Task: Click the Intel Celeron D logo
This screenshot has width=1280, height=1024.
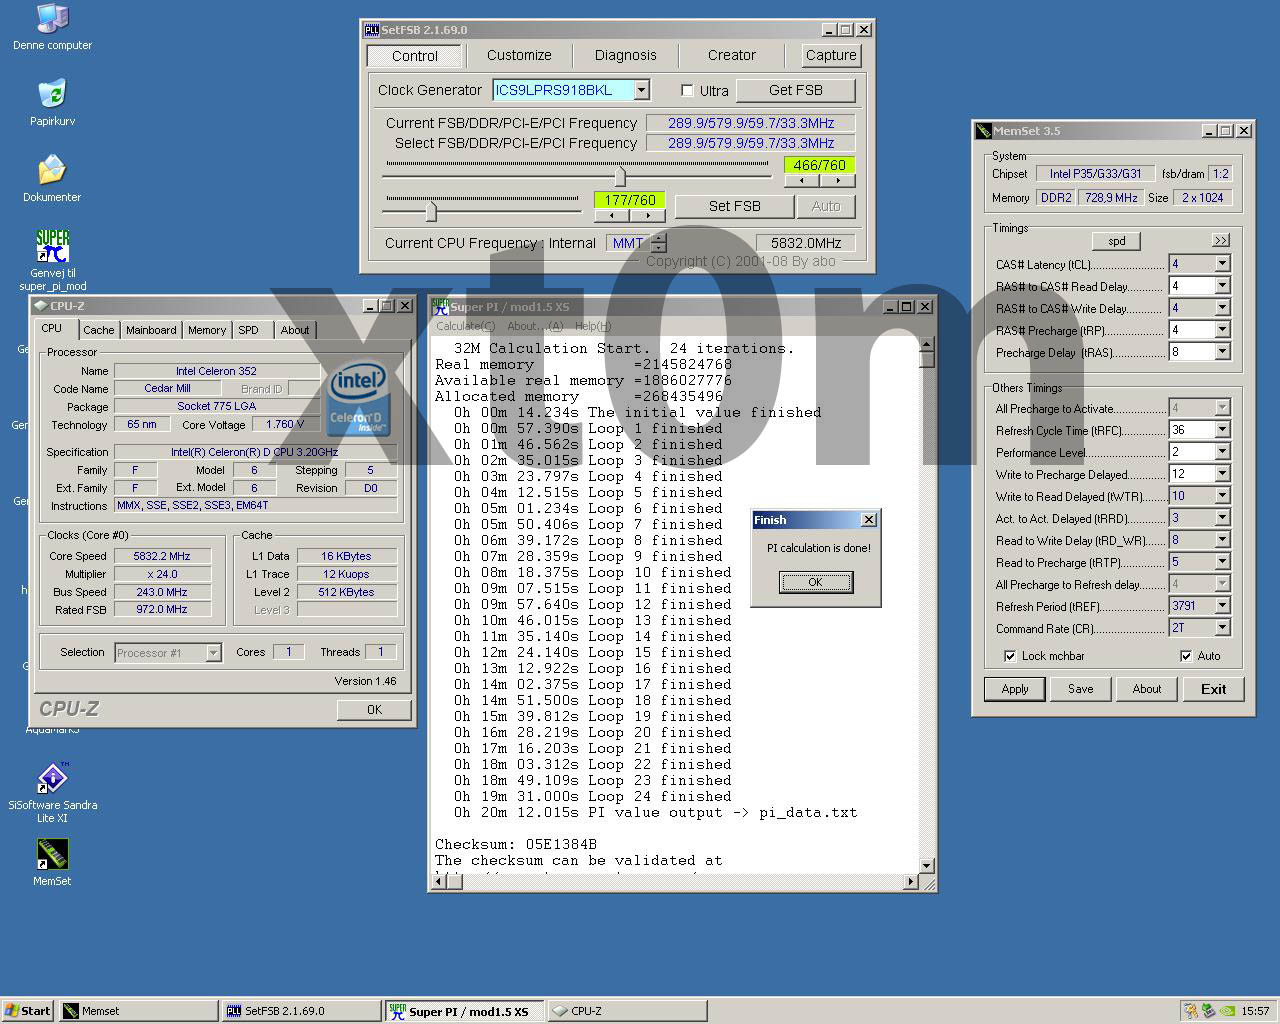Action: click(x=358, y=397)
